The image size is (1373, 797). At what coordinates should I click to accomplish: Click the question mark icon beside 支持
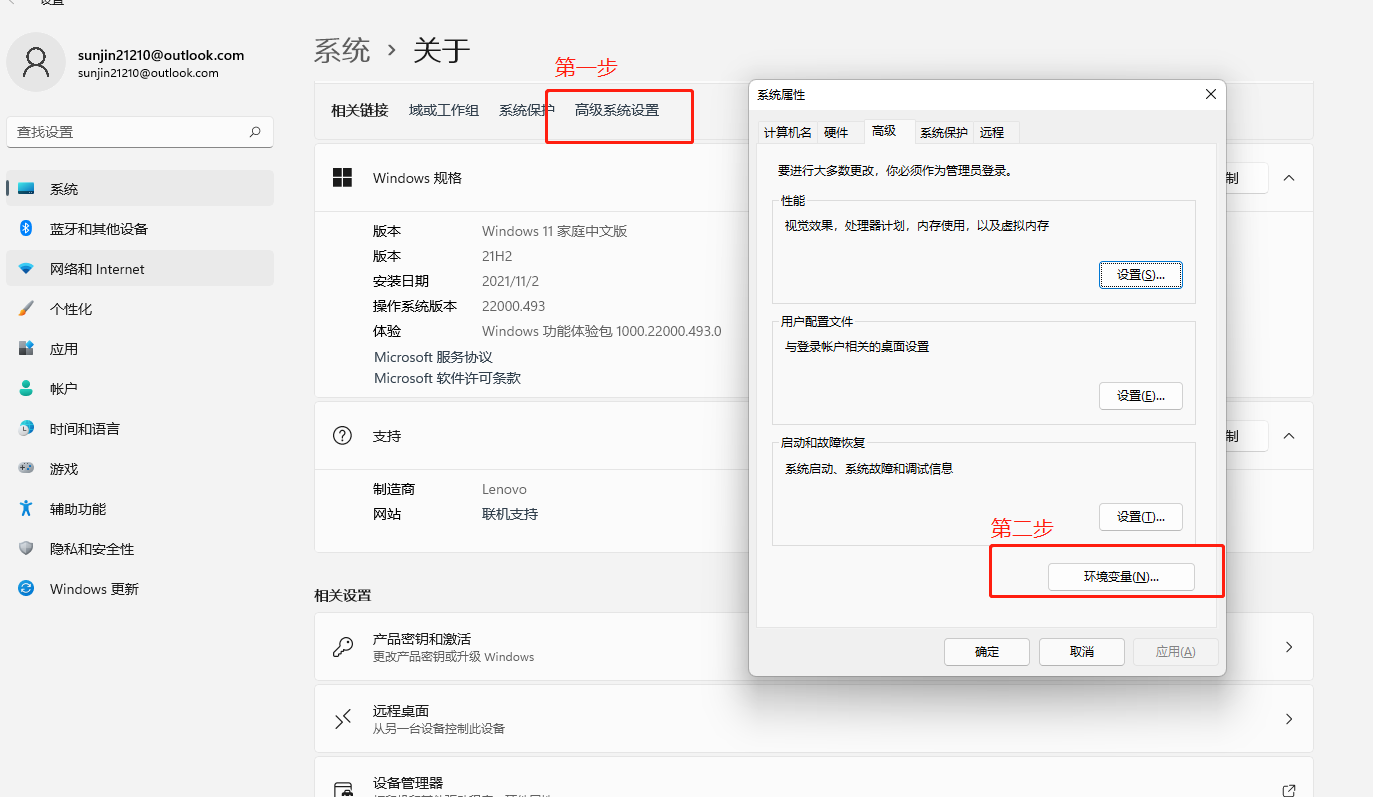pyautogui.click(x=342, y=435)
